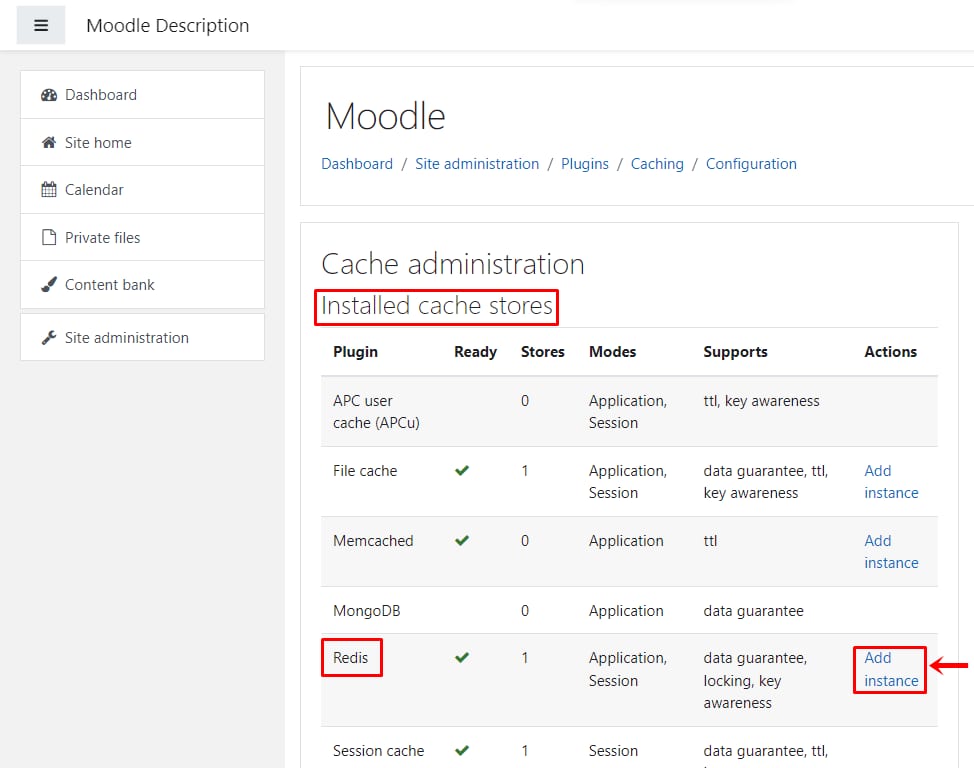Click the Private files document icon
Image resolution: width=974 pixels, height=768 pixels.
(x=49, y=237)
